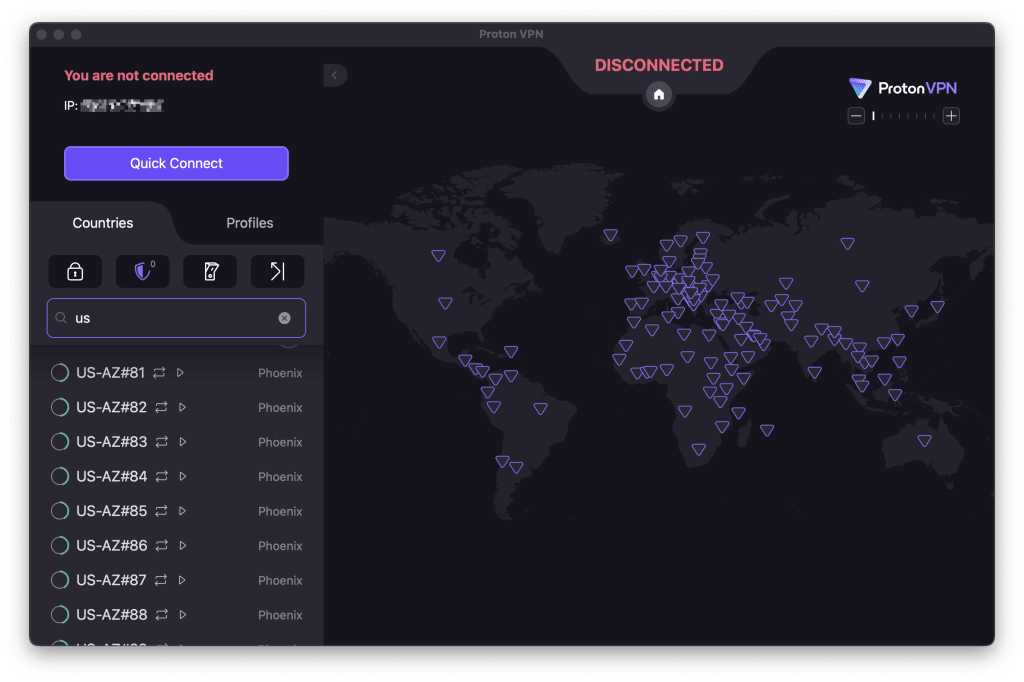The height and width of the screenshot is (682, 1024).
Task: Select server US-AZ#81
Action: (x=176, y=372)
